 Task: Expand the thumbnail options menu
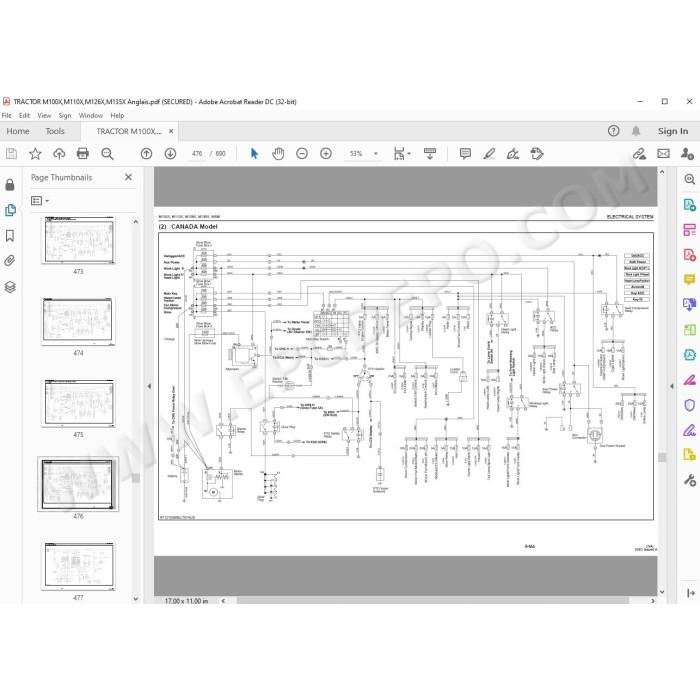(x=40, y=201)
